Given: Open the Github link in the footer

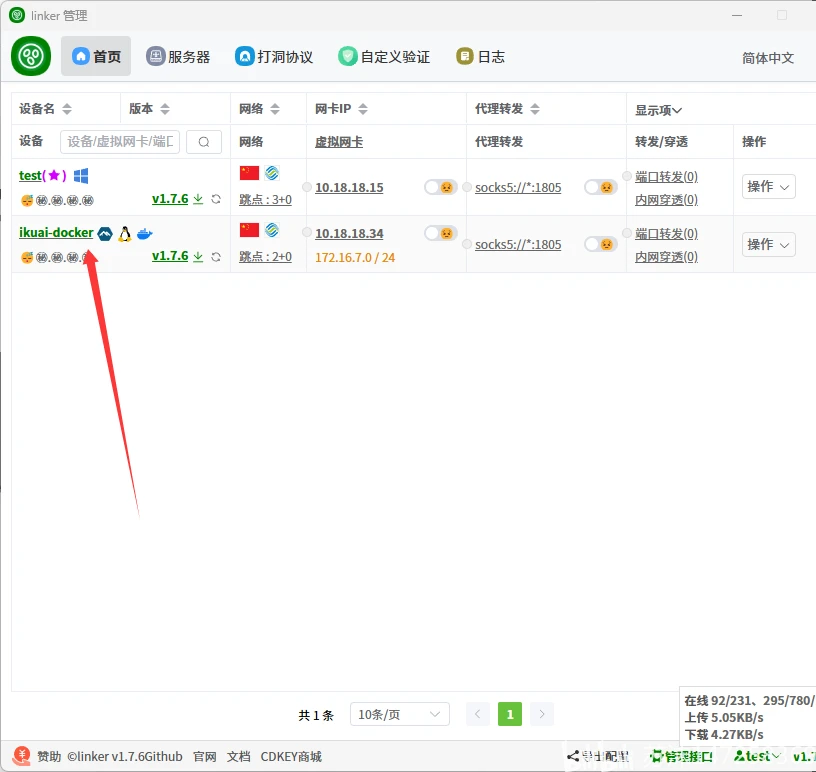Looking at the screenshot, I should coord(163,756).
